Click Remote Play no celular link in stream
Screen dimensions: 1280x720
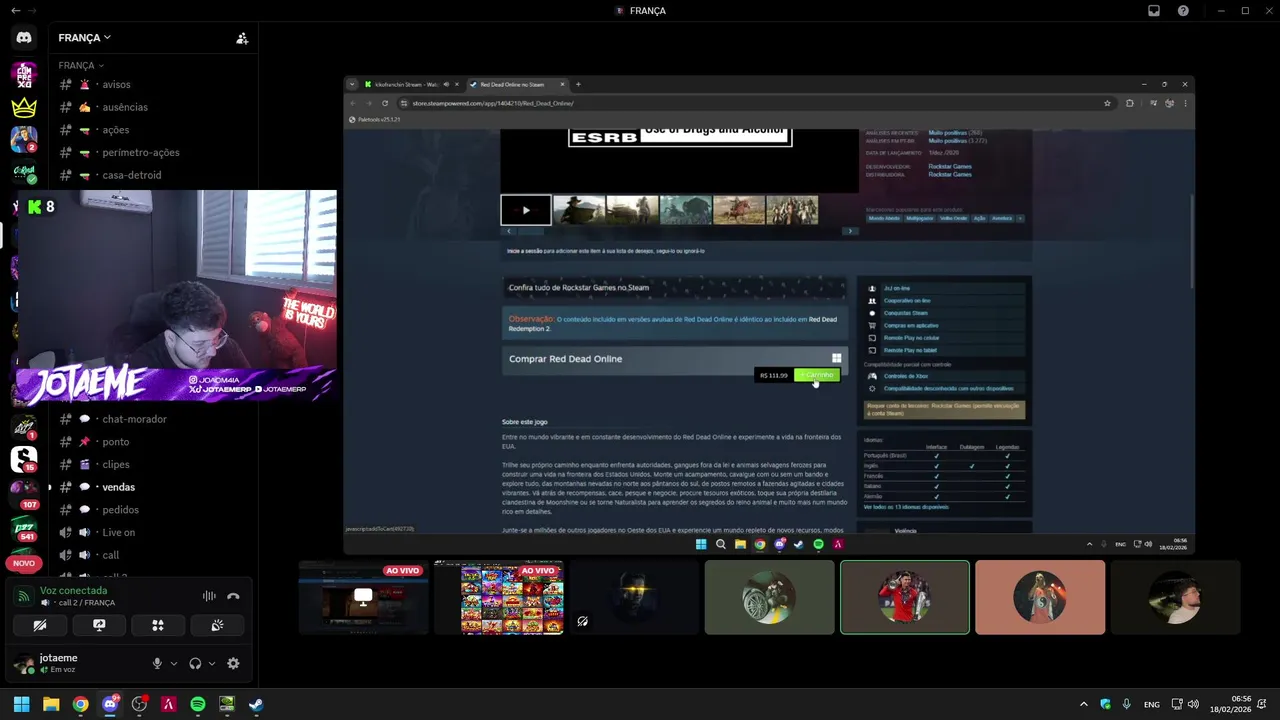pos(911,338)
